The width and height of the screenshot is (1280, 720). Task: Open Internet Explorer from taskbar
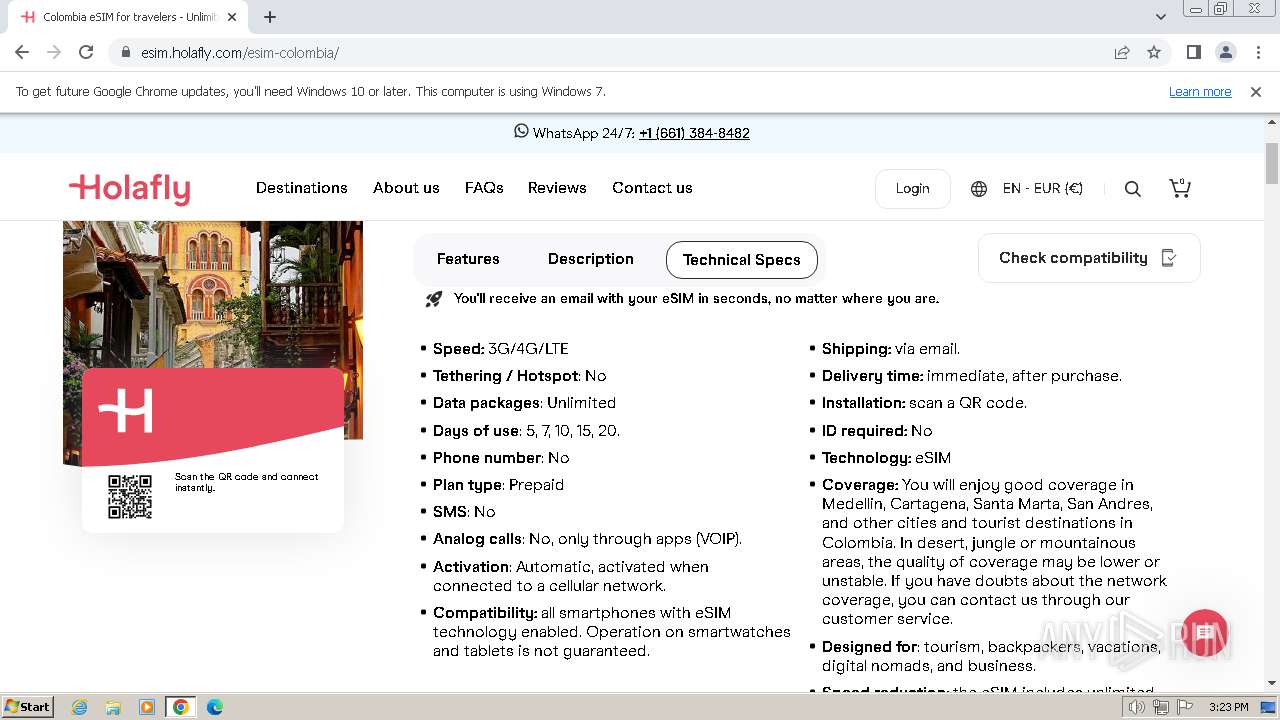[79, 707]
